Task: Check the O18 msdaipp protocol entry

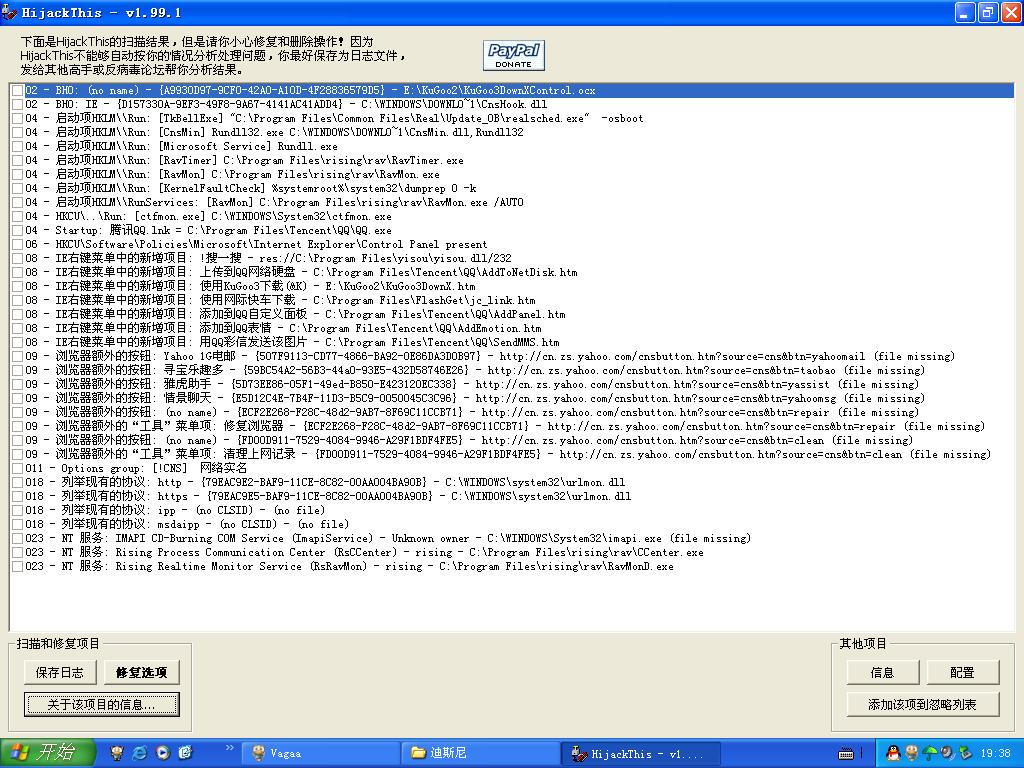Action: [18, 524]
